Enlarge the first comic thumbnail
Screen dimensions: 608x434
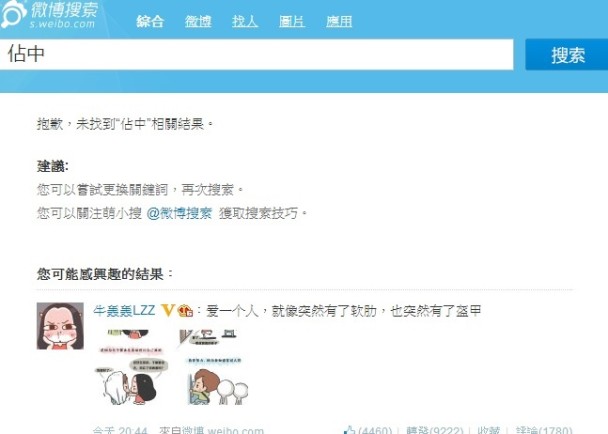pos(132,367)
